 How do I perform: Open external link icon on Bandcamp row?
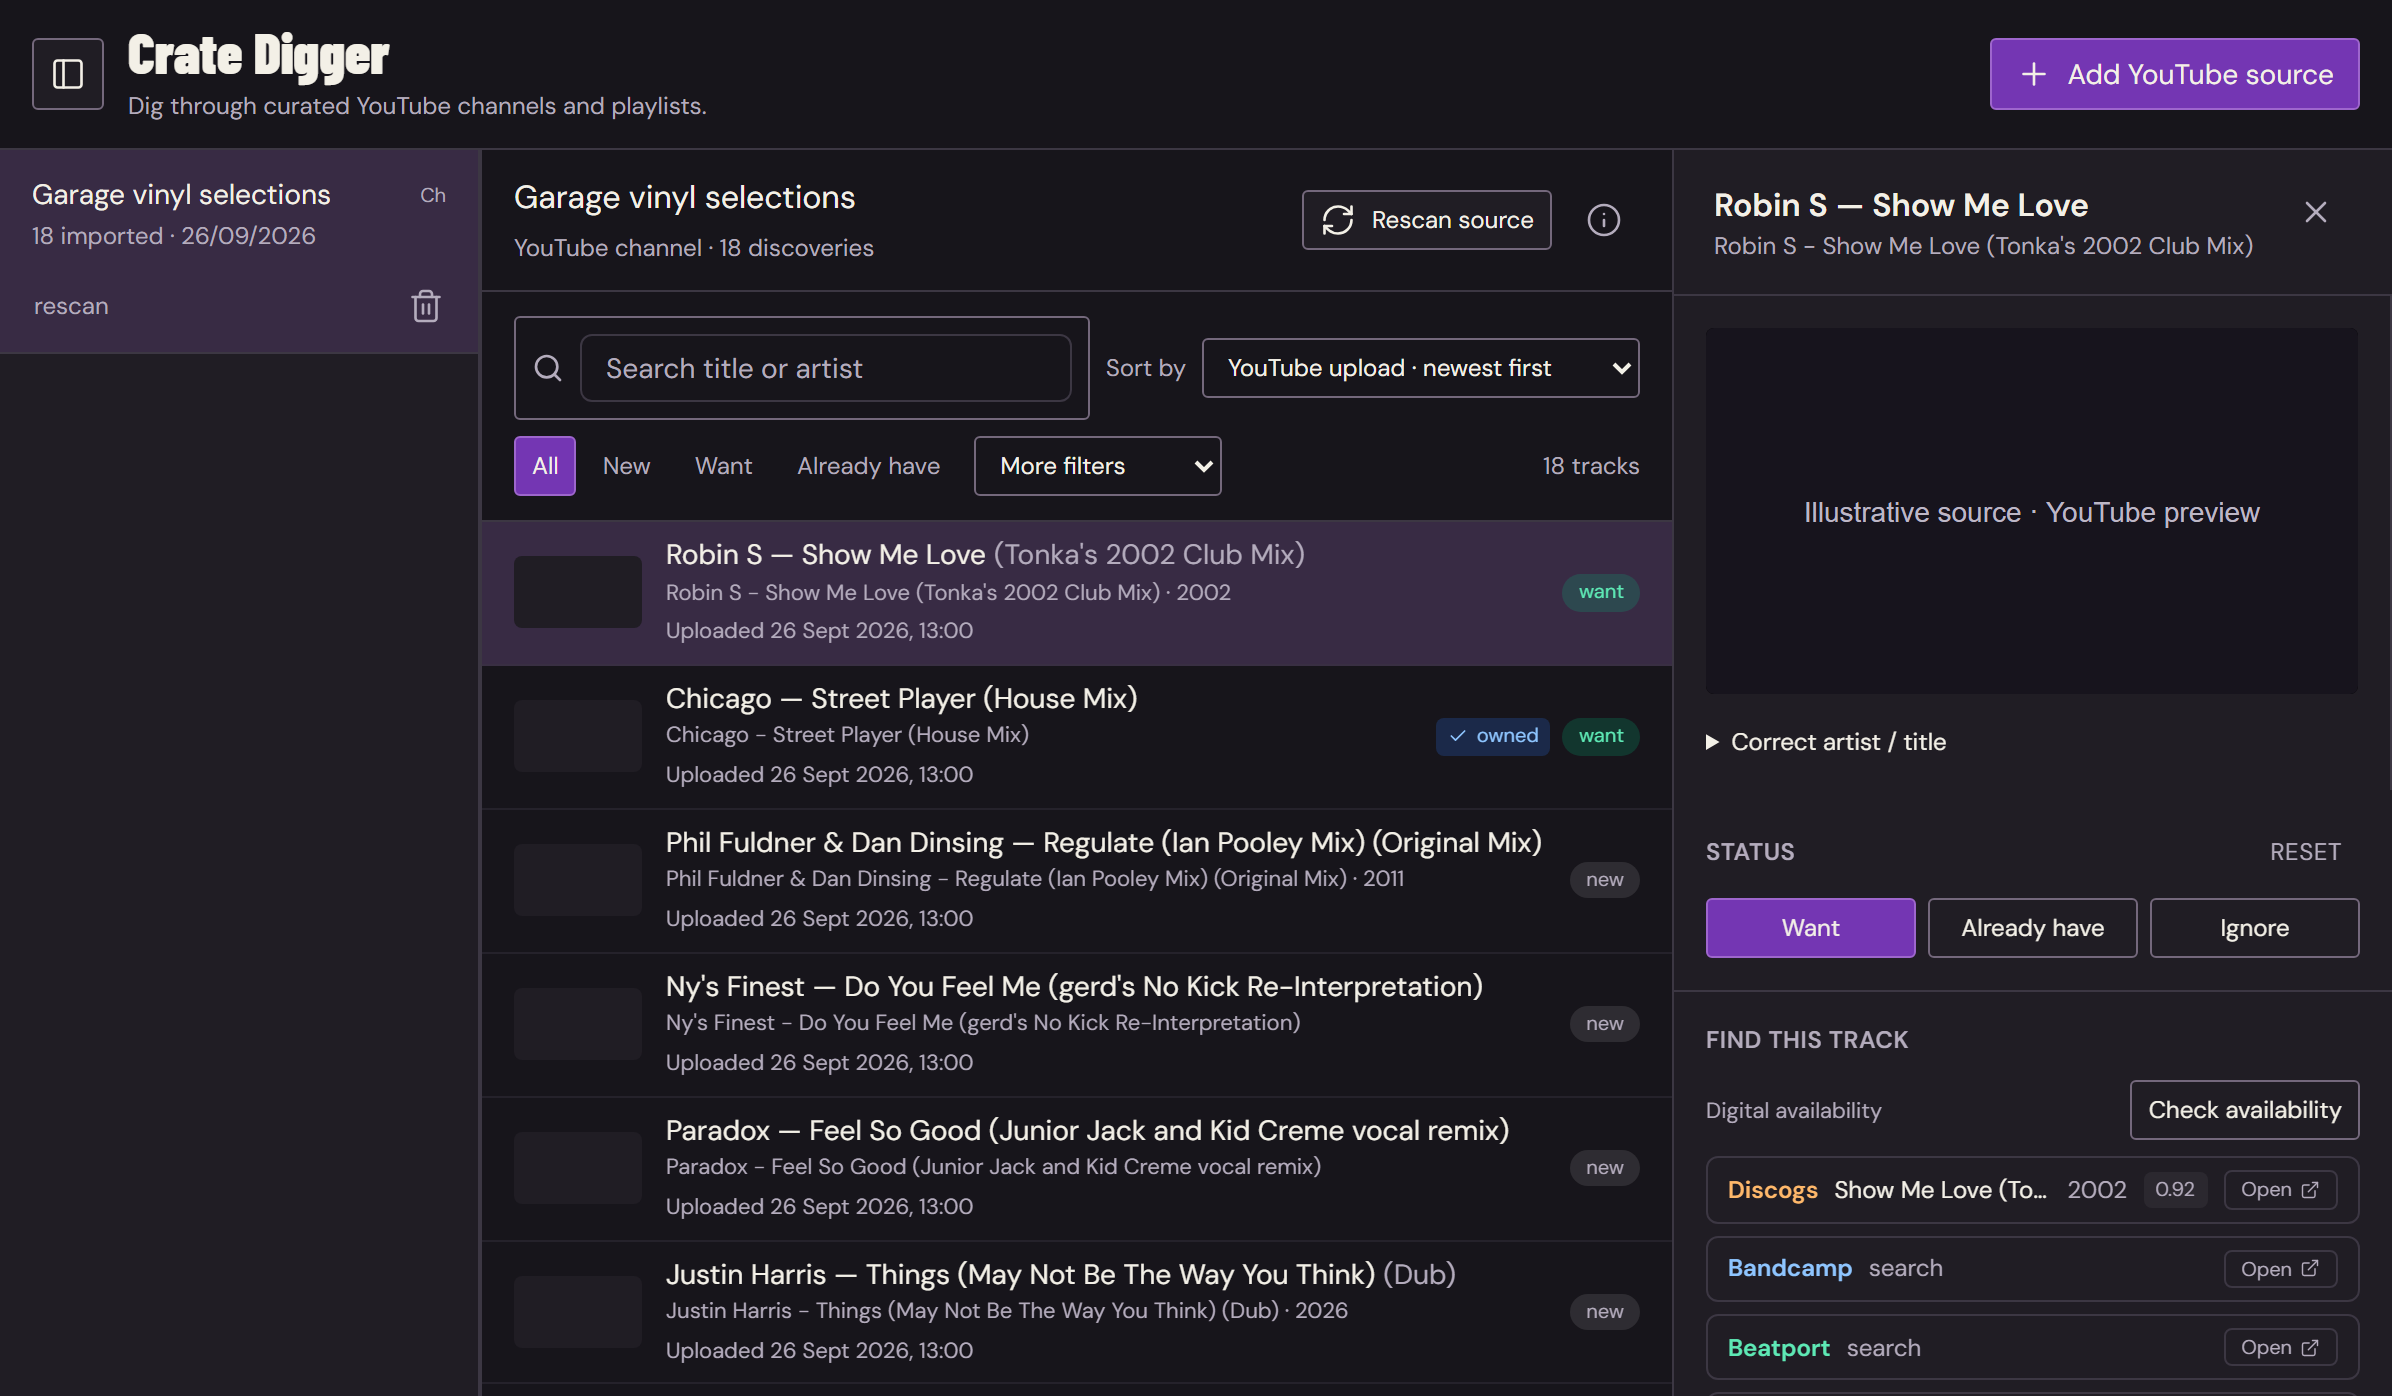[2310, 1269]
